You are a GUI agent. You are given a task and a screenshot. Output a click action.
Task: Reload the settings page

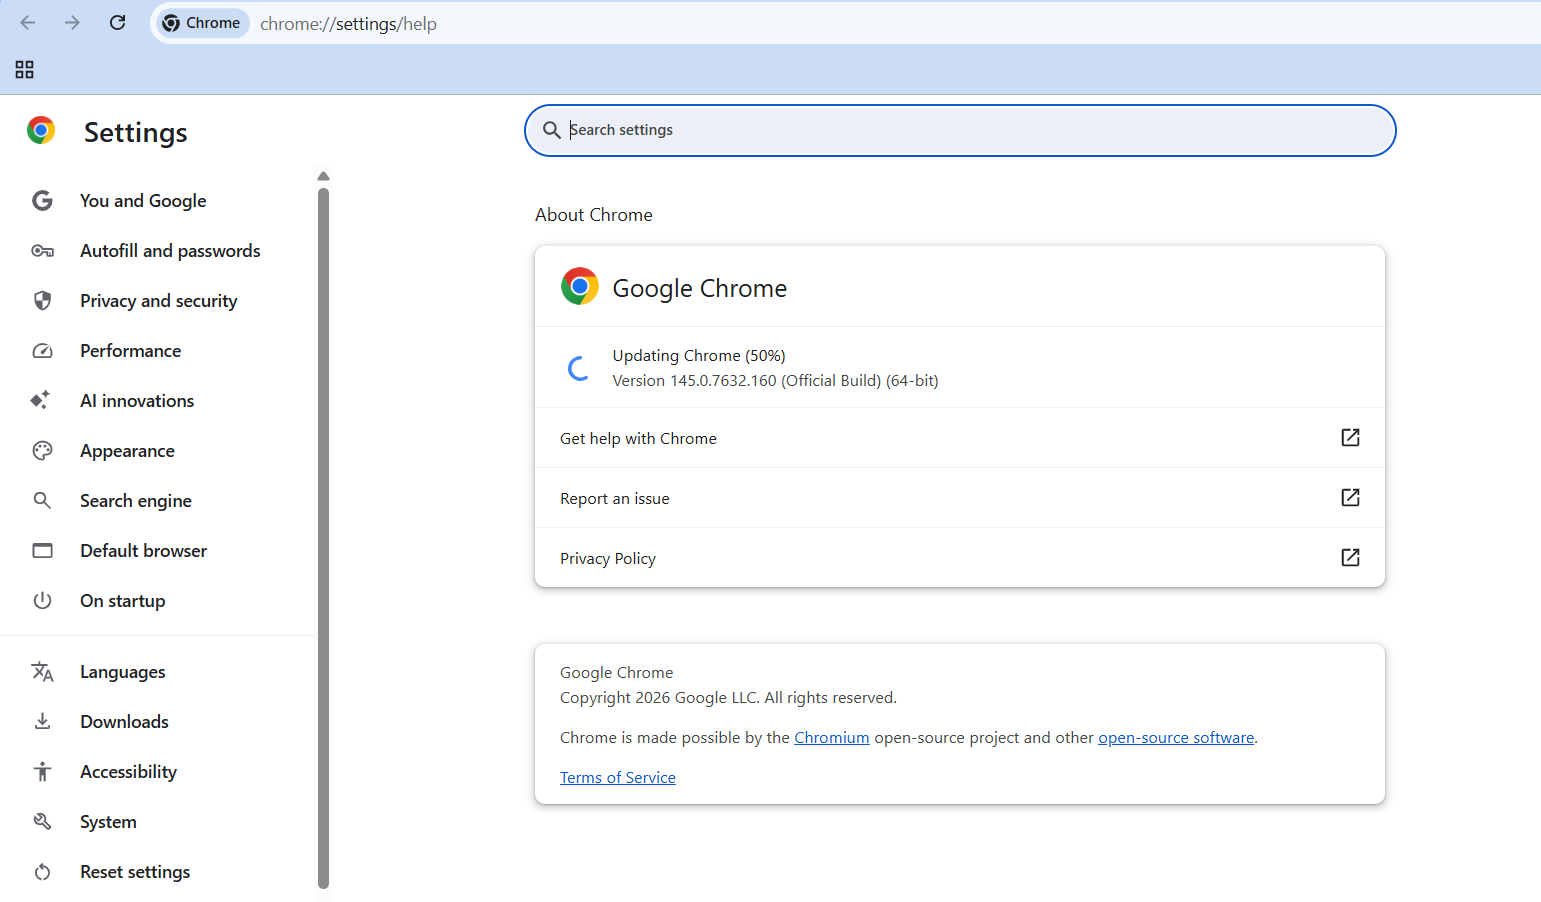pos(117,22)
